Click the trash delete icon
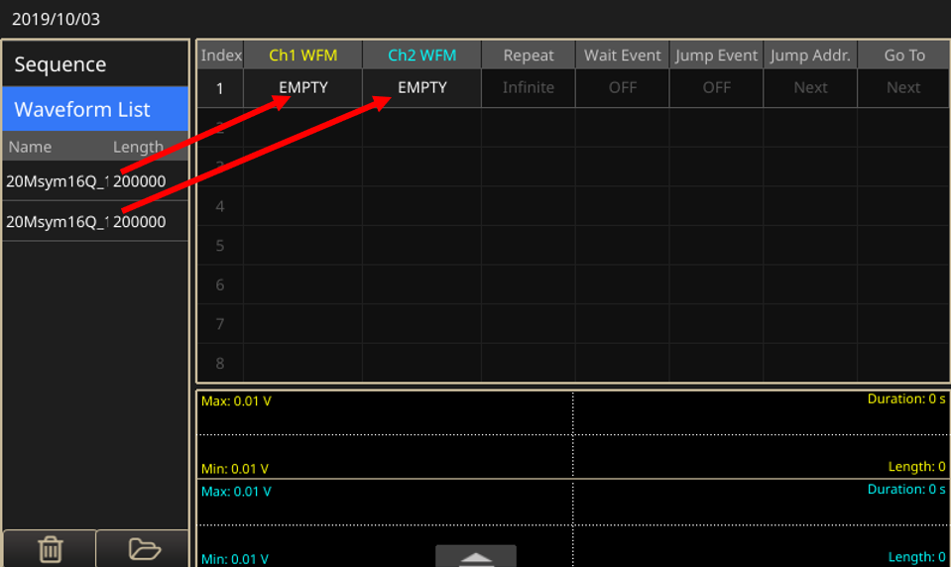The image size is (951, 567). [x=49, y=549]
